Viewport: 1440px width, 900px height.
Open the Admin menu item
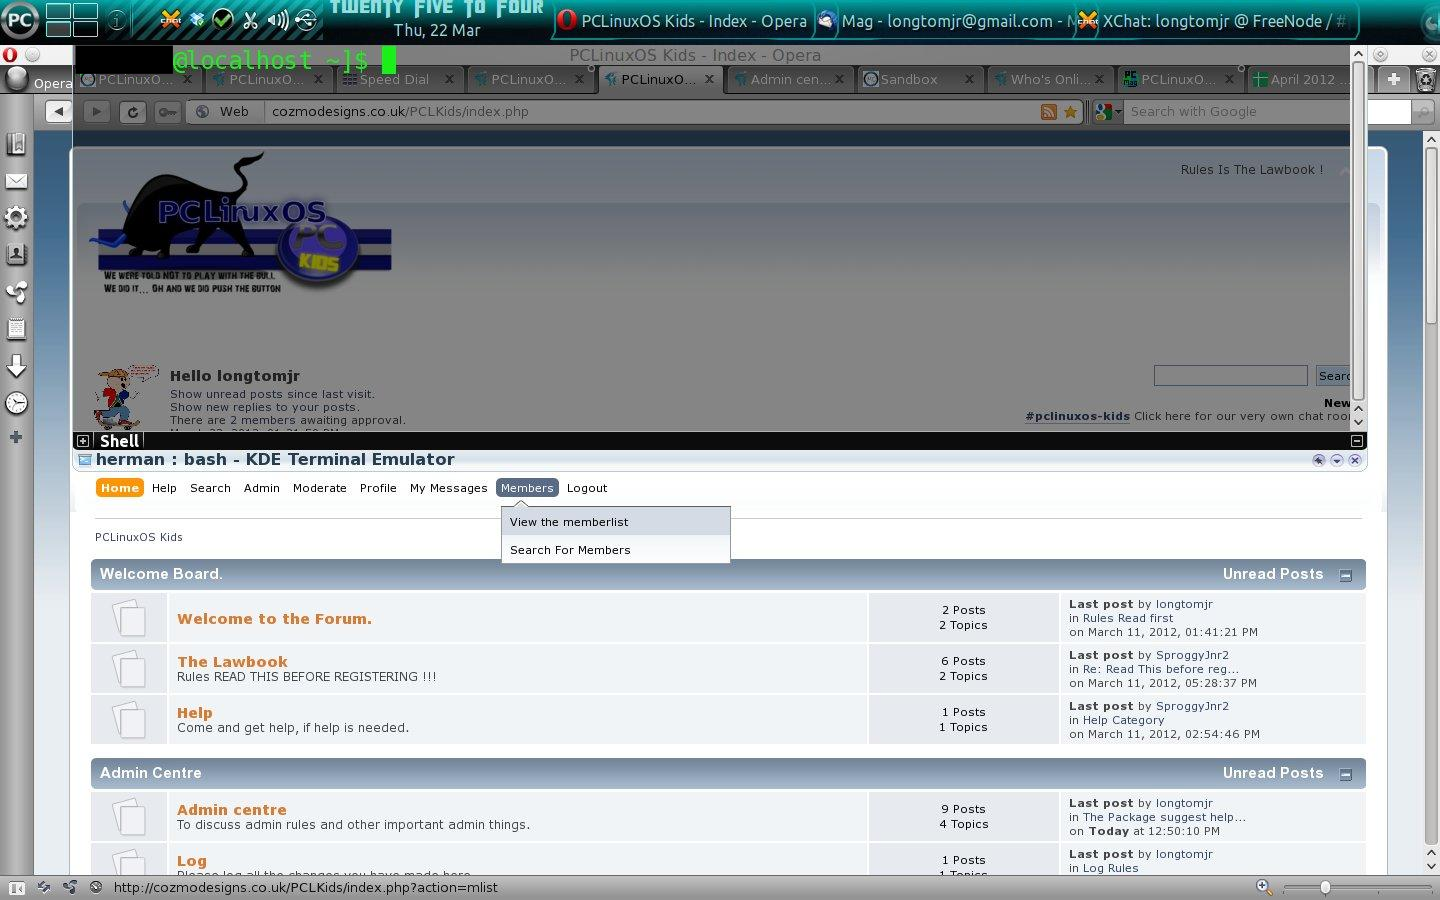[261, 488]
